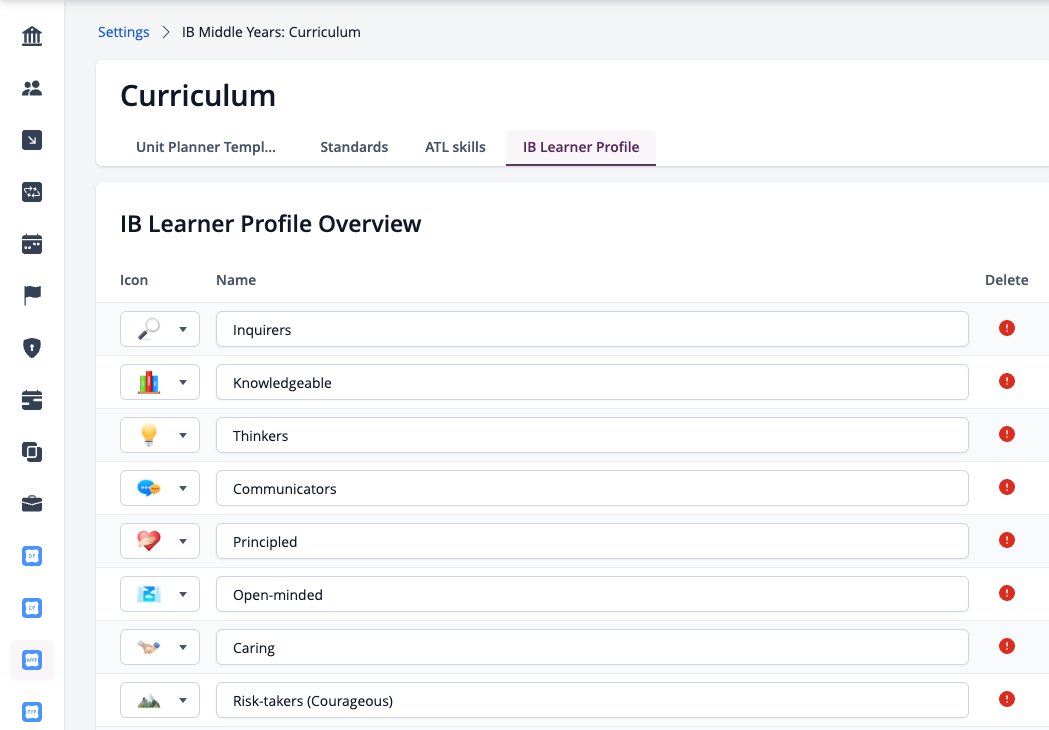Delete the Caring profile attribute

tap(1006, 646)
